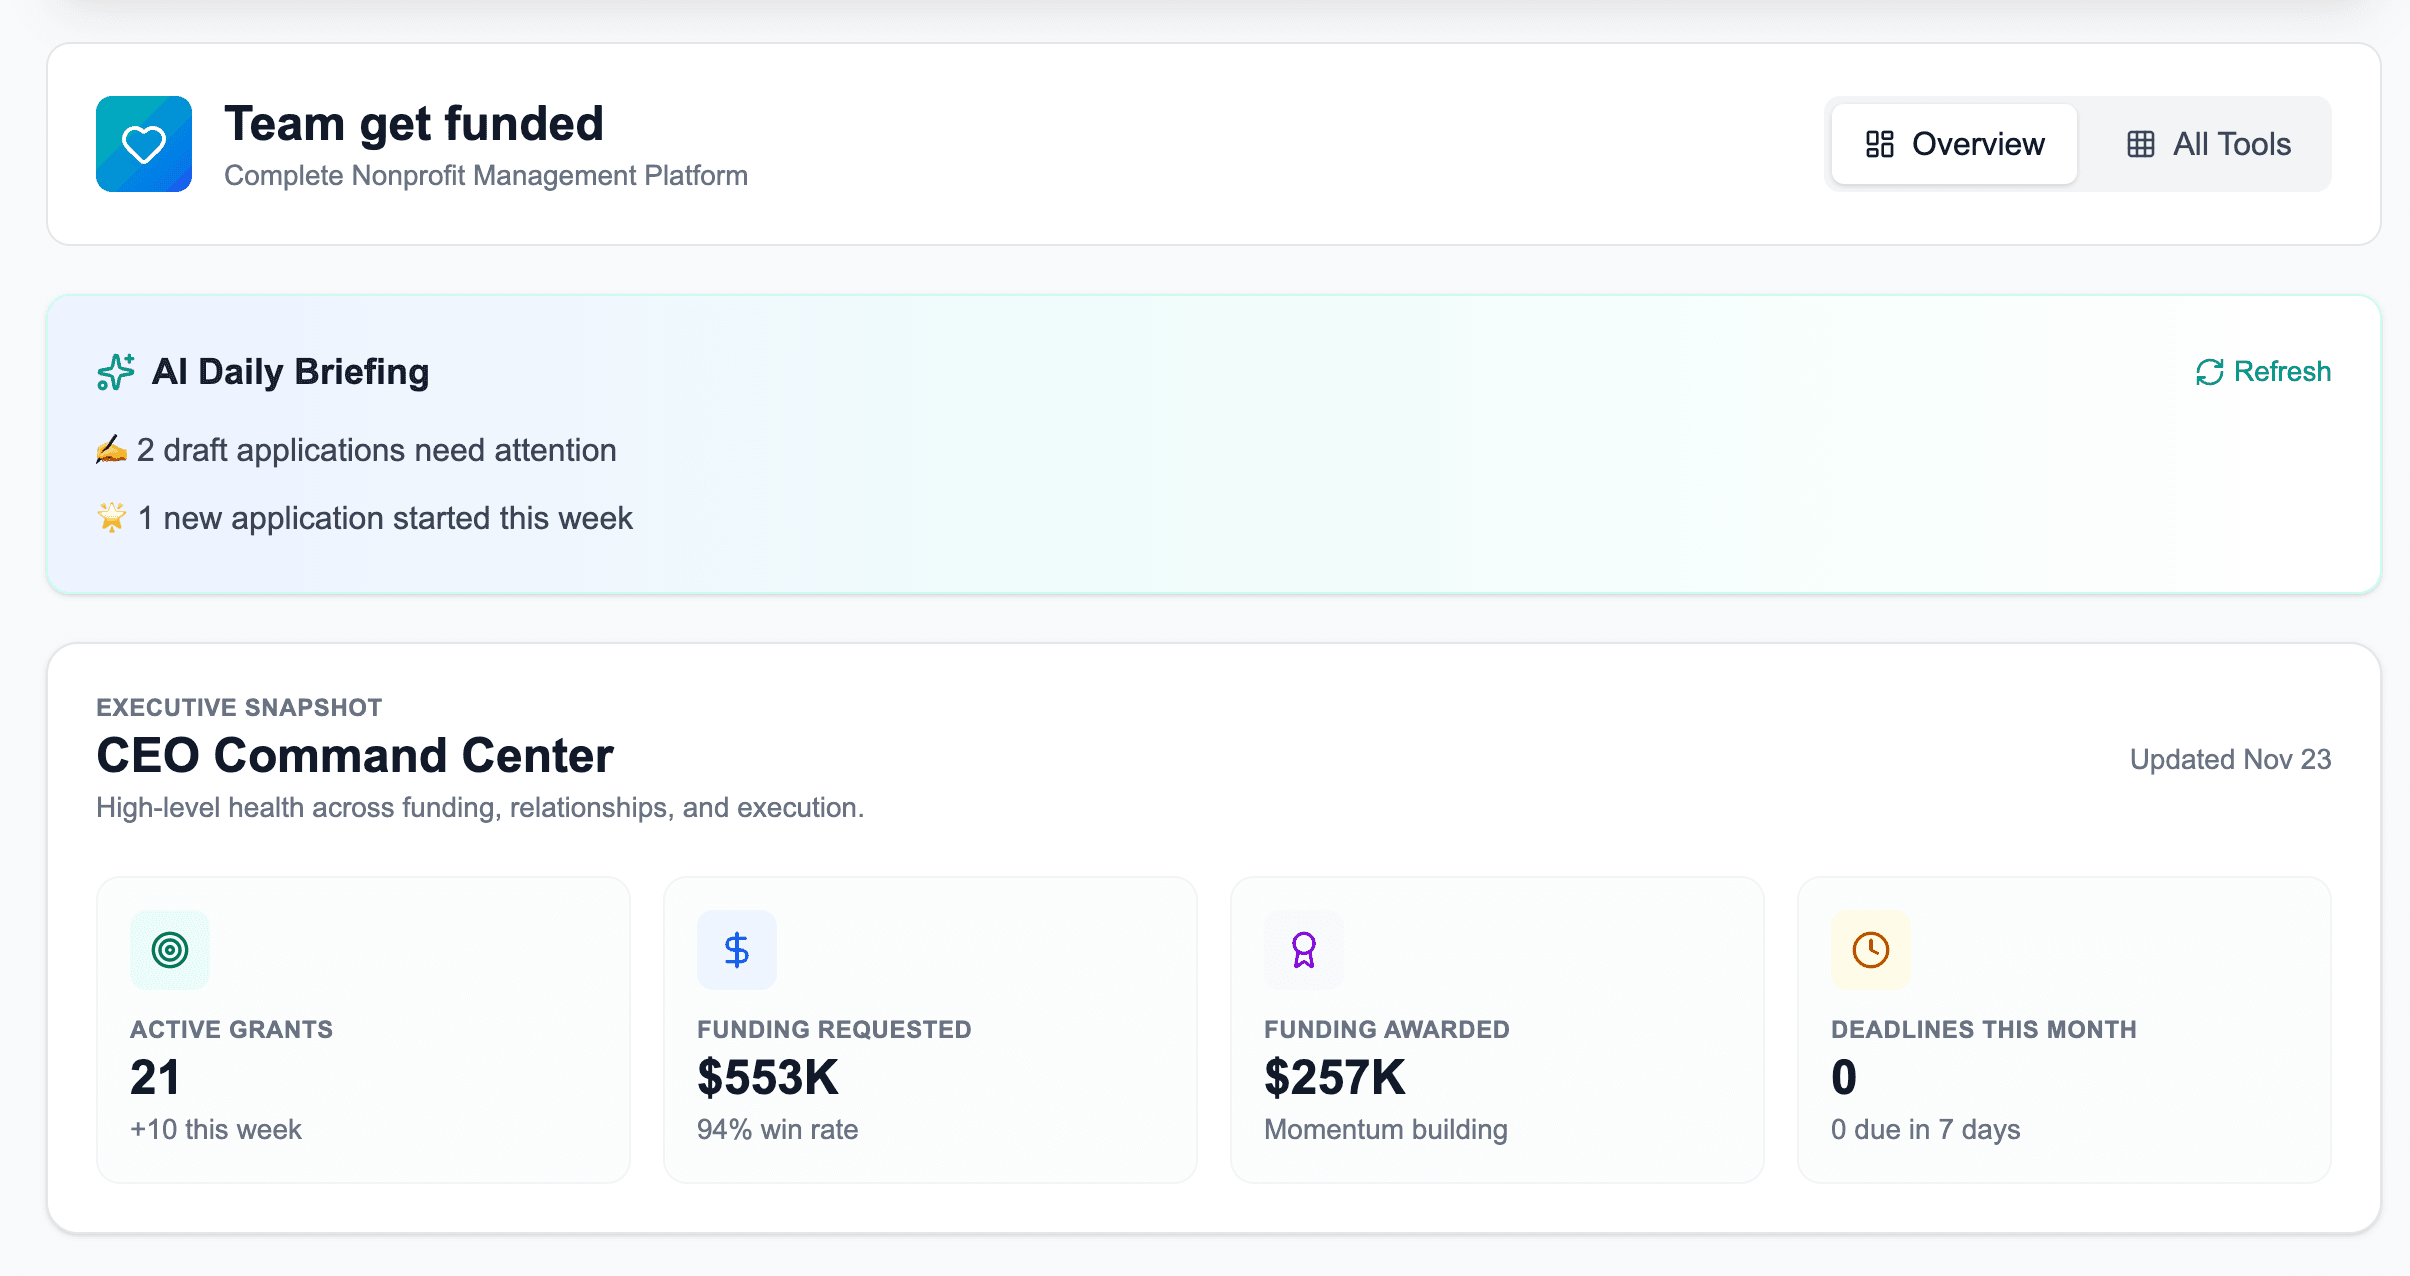Switch to the All Tools tab

(x=2207, y=143)
